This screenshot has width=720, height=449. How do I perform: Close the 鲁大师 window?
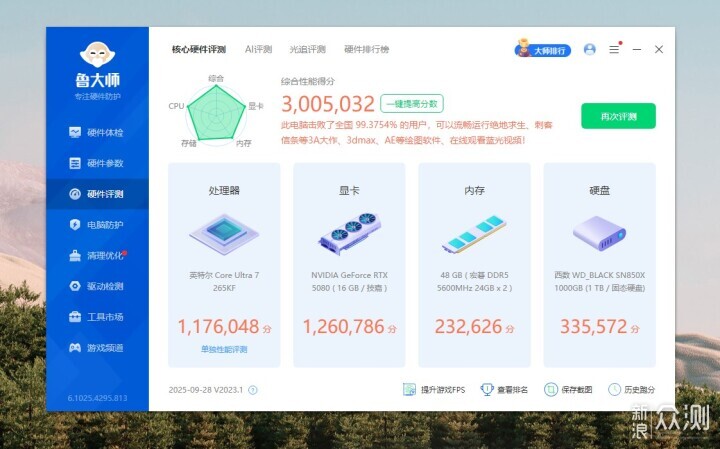click(659, 49)
